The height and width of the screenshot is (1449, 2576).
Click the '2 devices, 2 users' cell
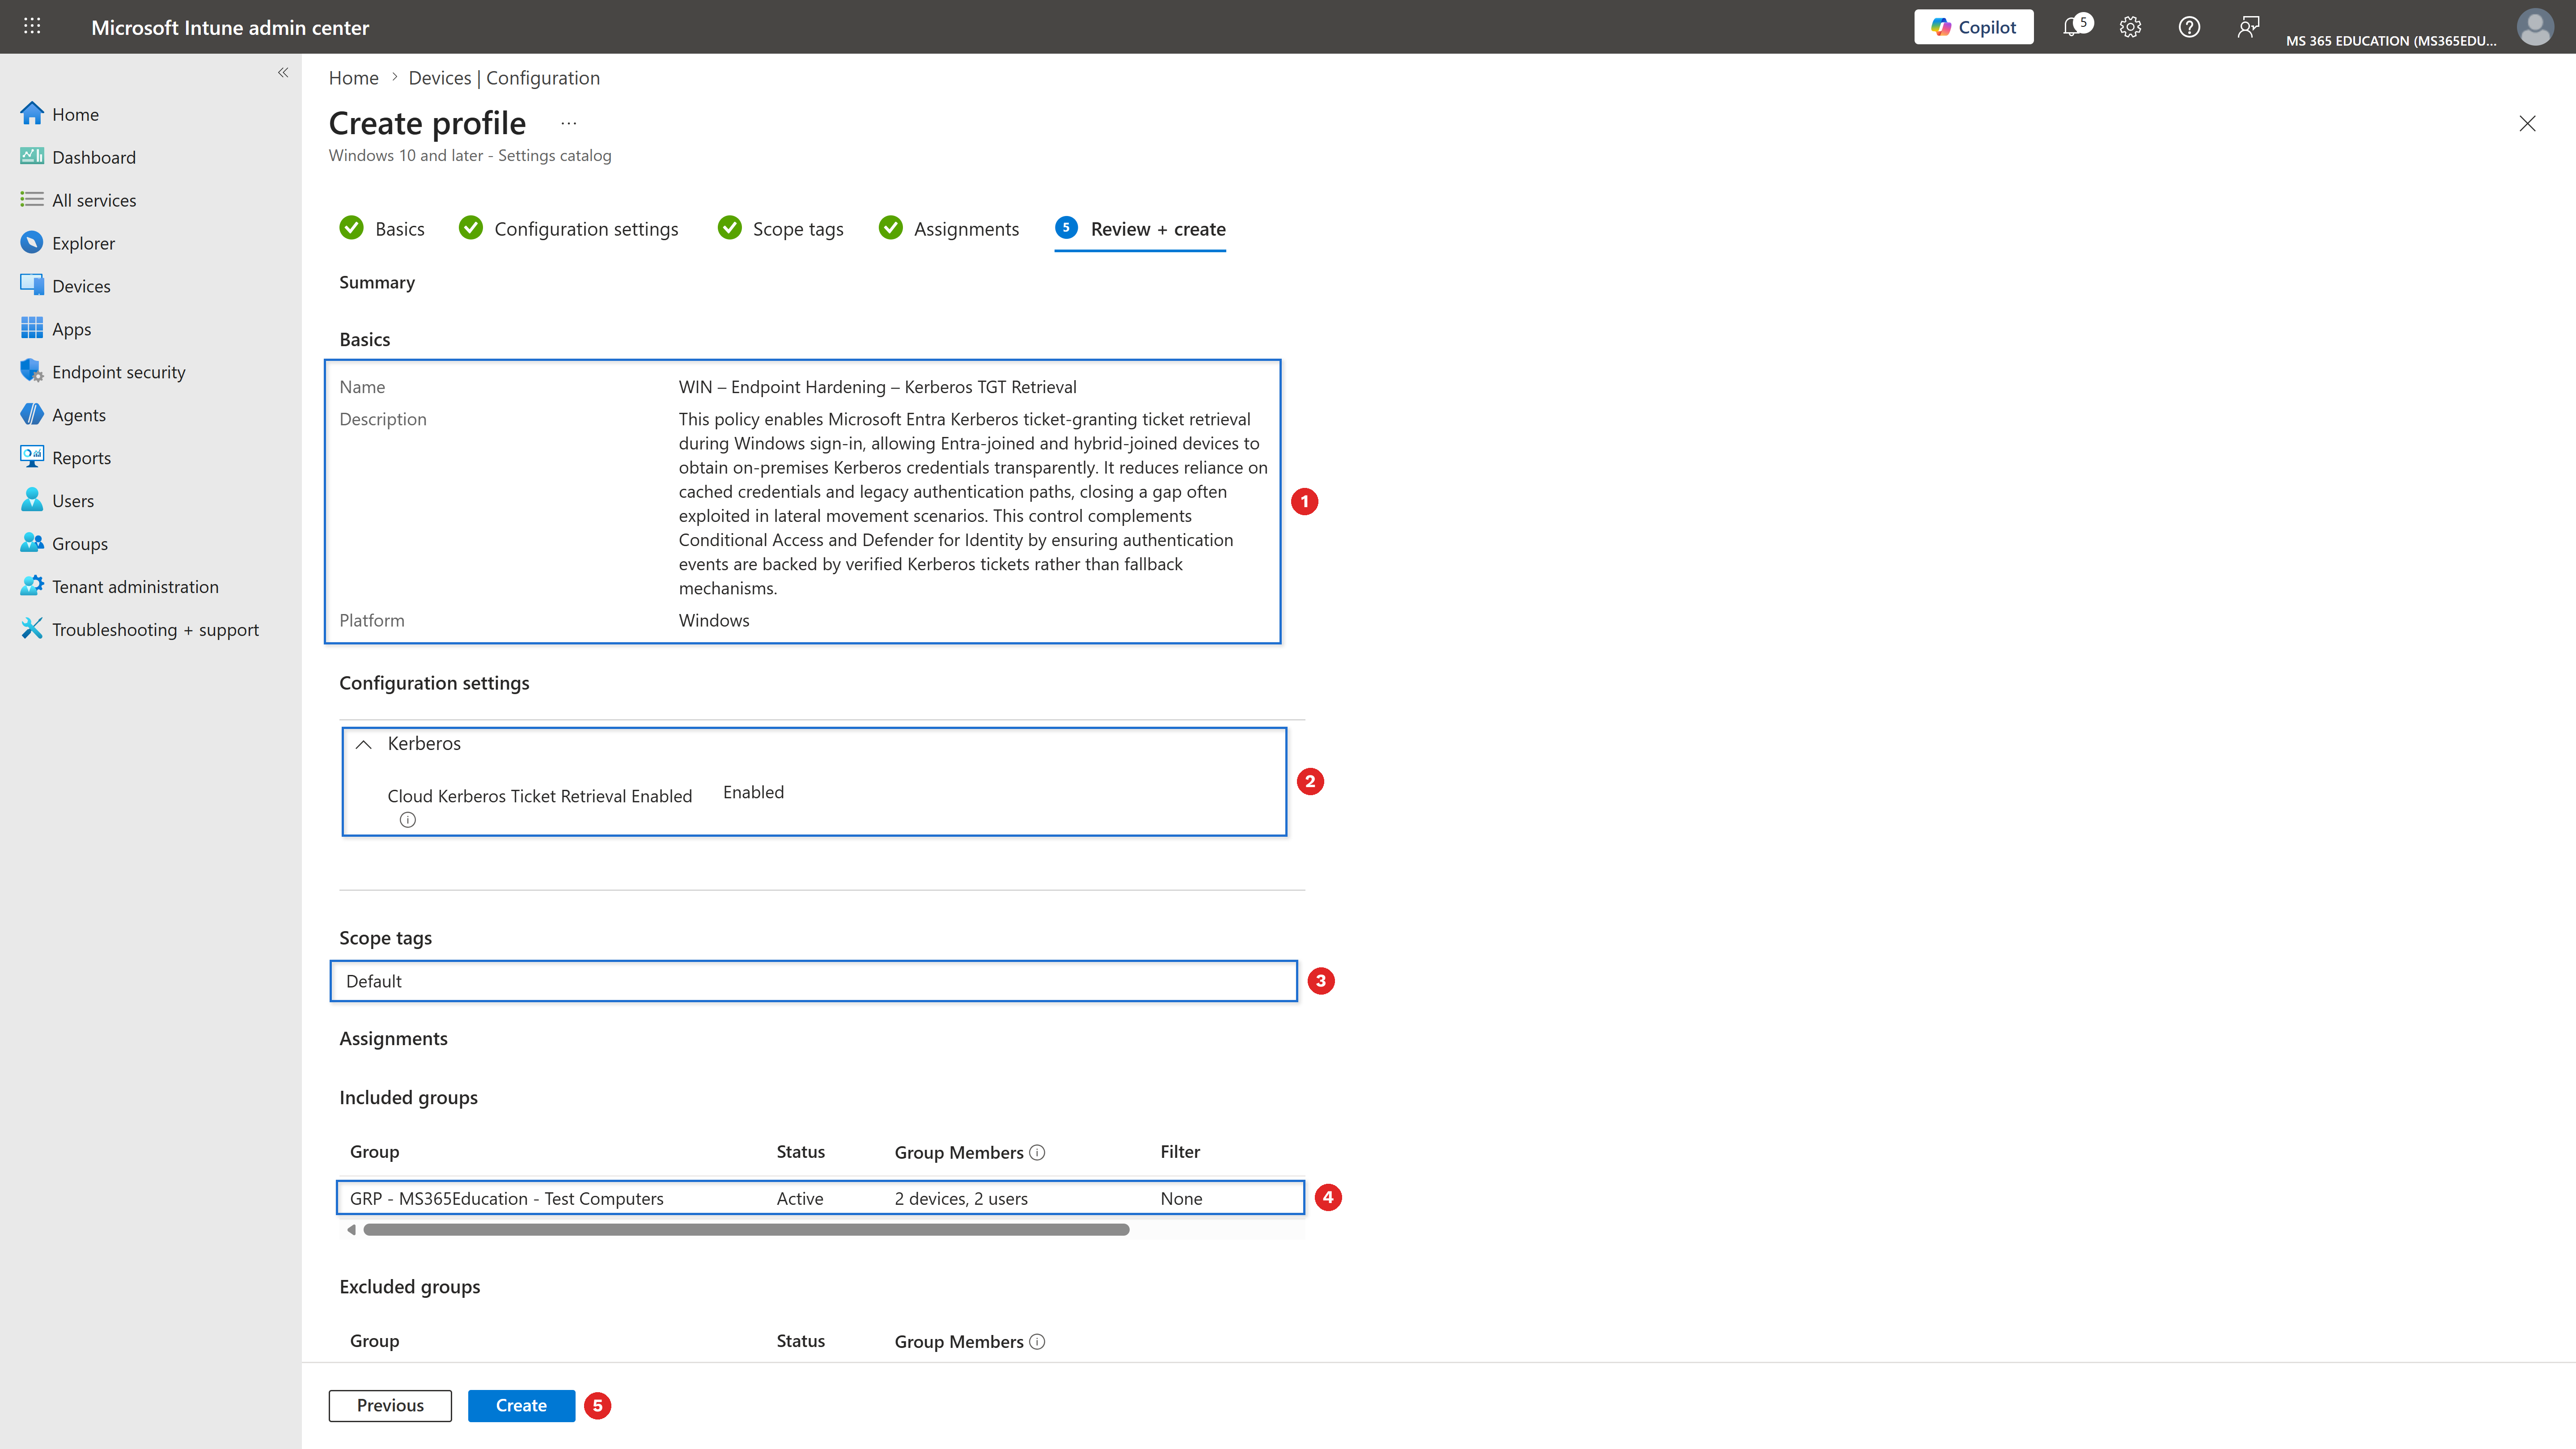coord(961,1198)
